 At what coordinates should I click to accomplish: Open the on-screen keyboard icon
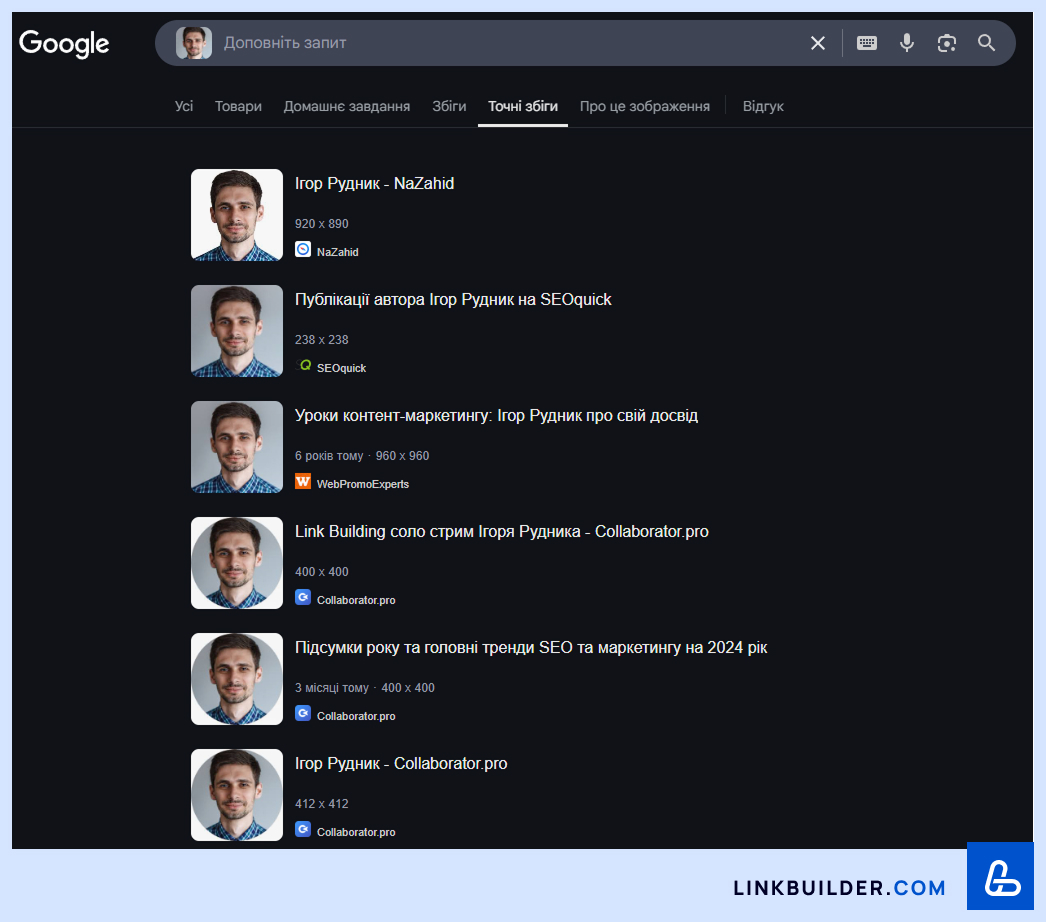click(867, 43)
